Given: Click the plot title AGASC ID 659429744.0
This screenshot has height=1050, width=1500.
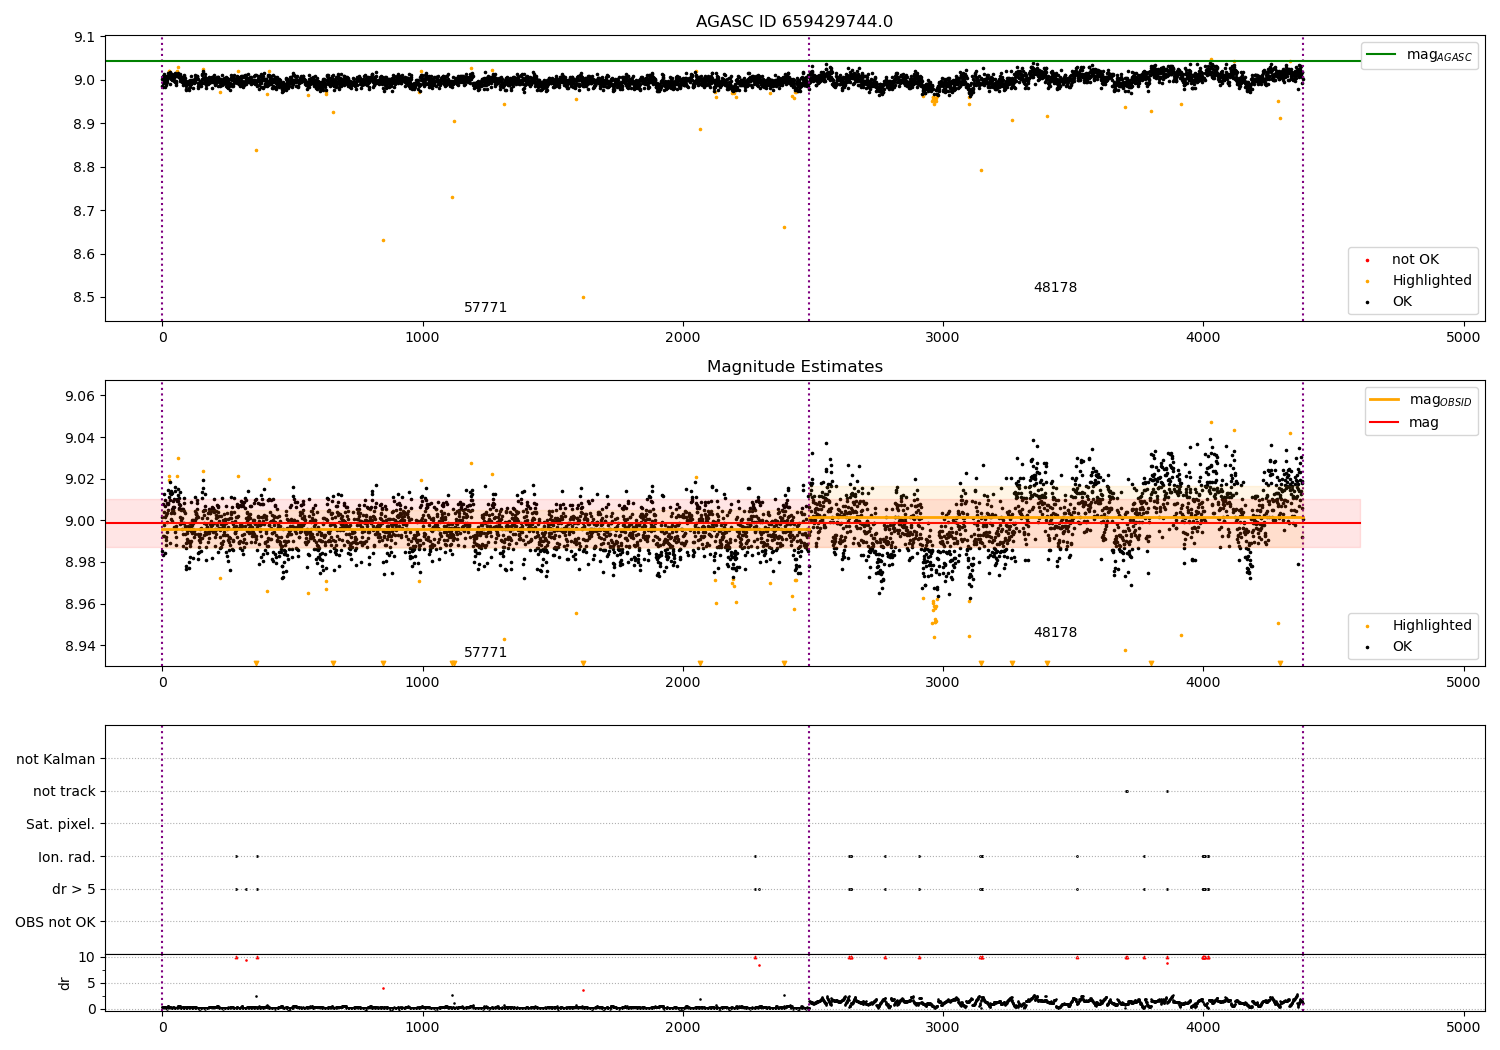Looking at the screenshot, I should [x=794, y=22].
